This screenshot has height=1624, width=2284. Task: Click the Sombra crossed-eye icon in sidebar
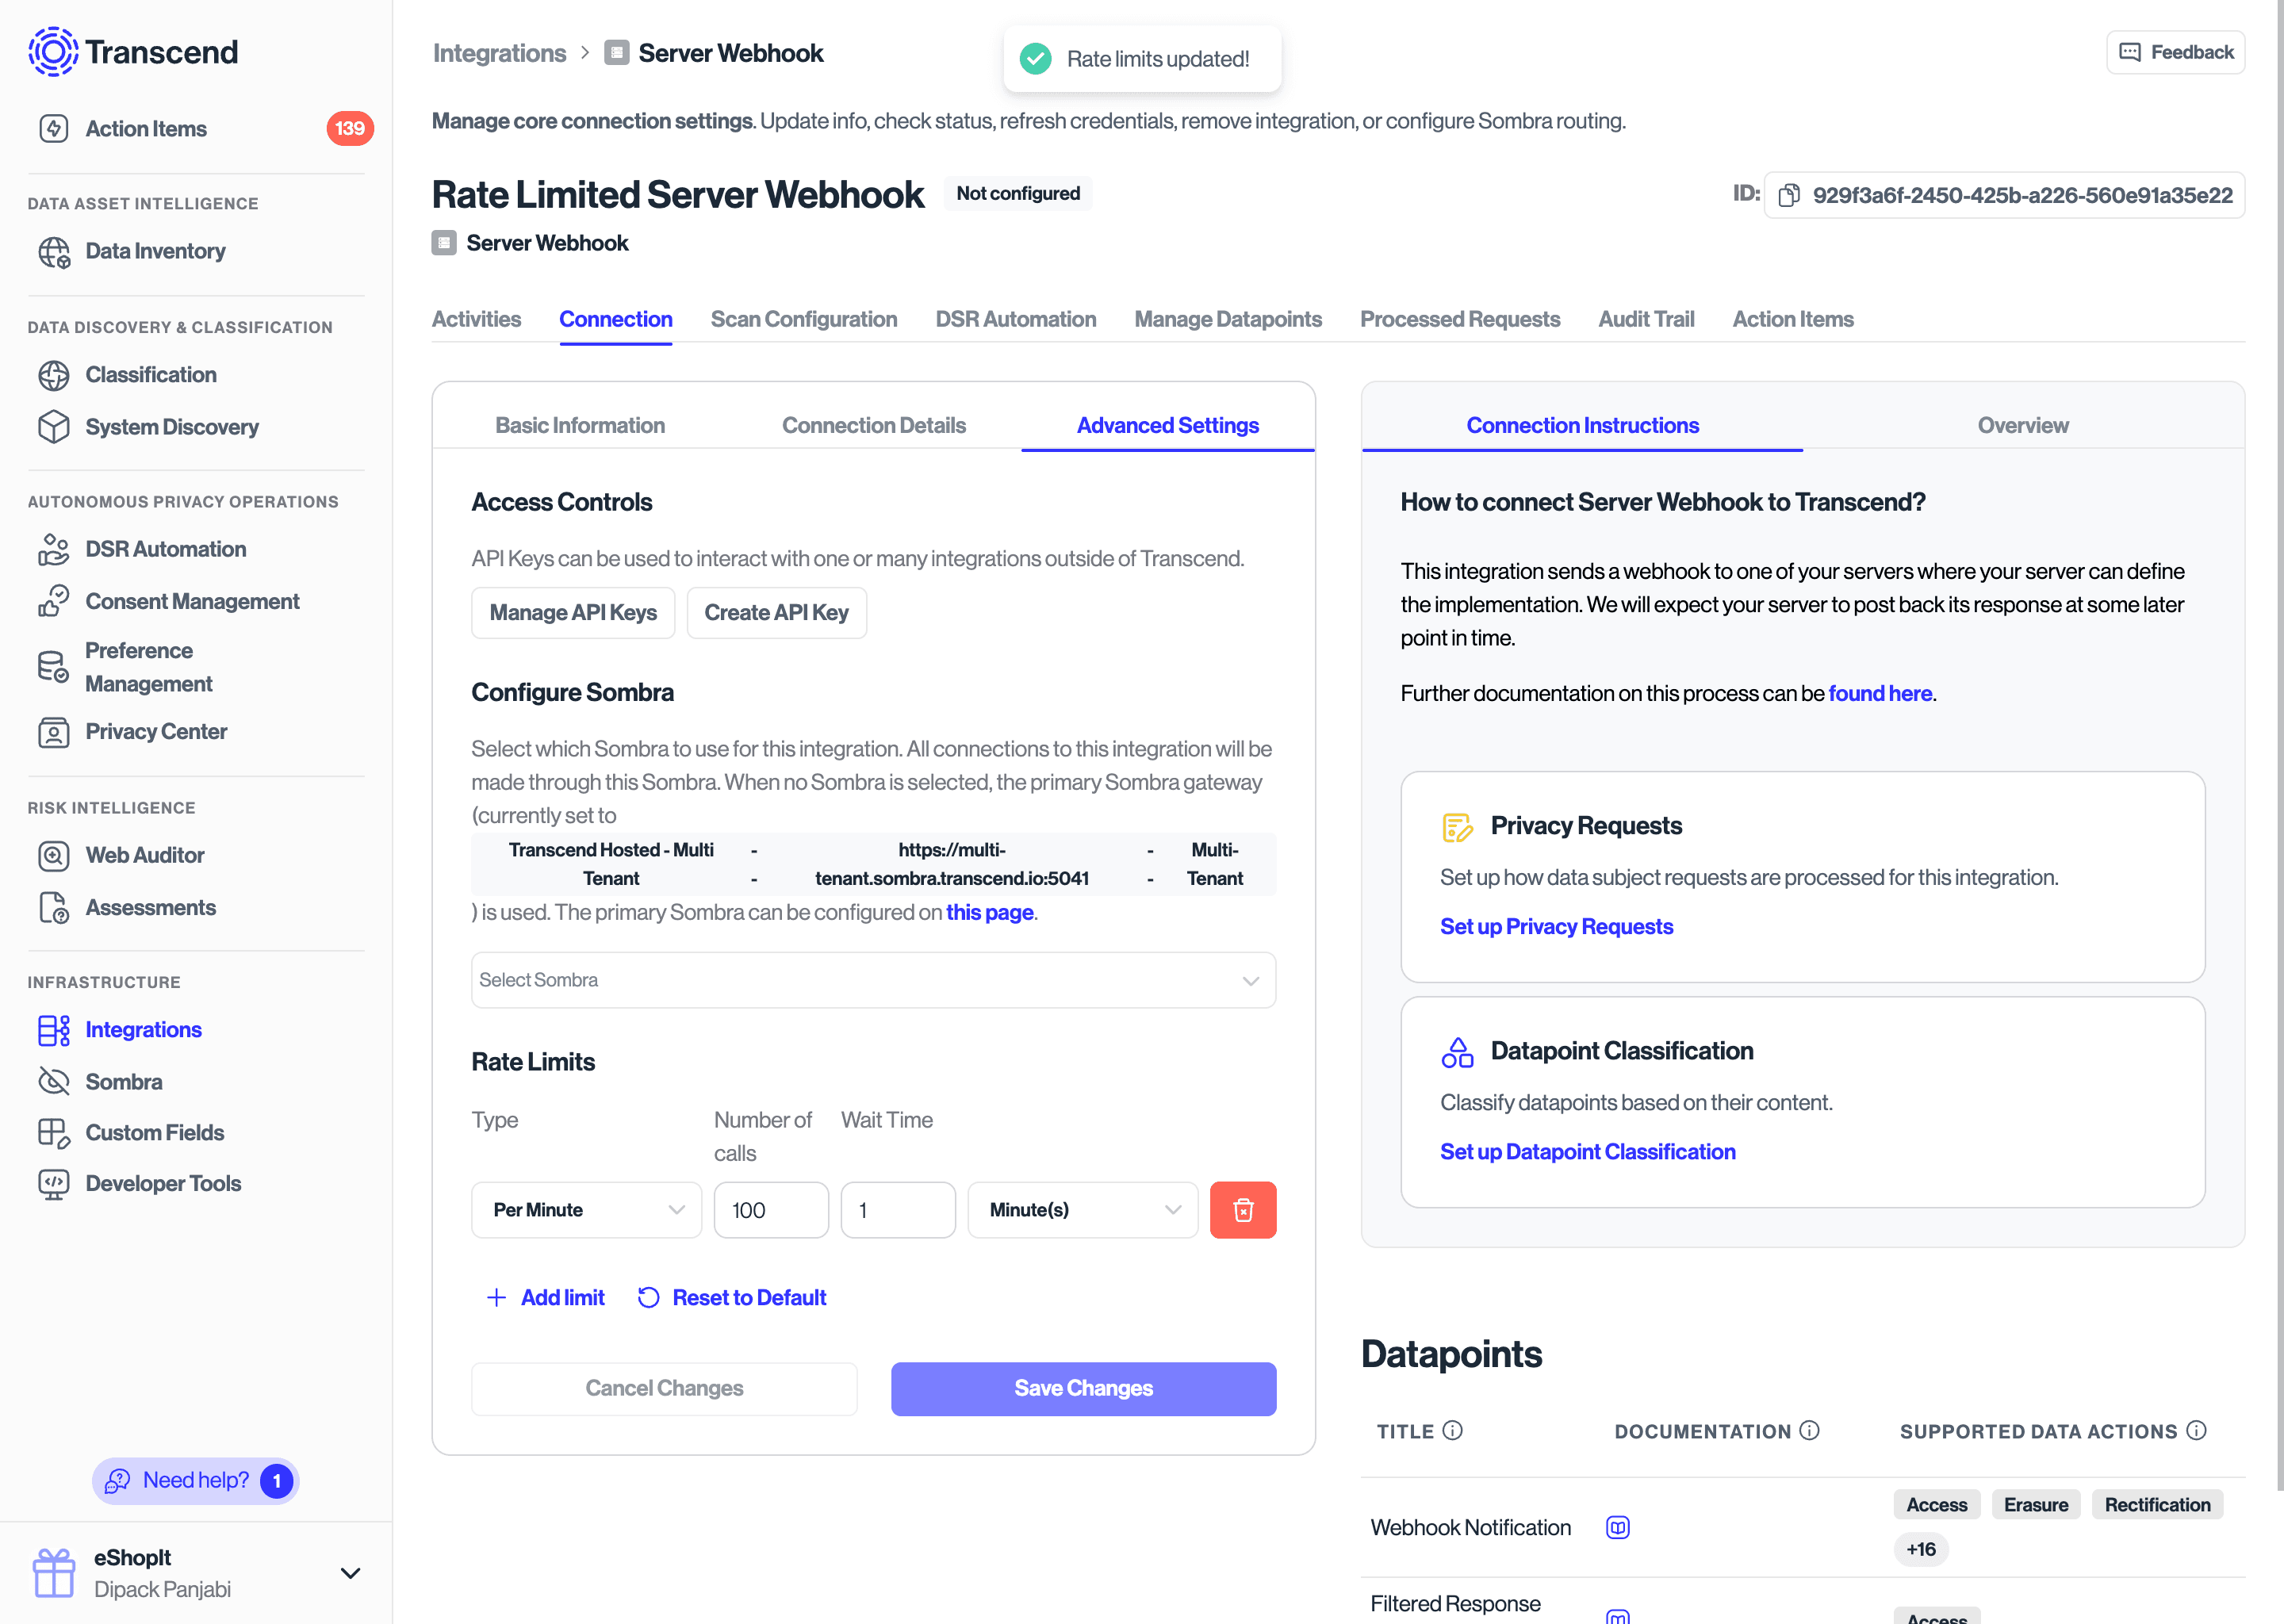pyautogui.click(x=53, y=1081)
